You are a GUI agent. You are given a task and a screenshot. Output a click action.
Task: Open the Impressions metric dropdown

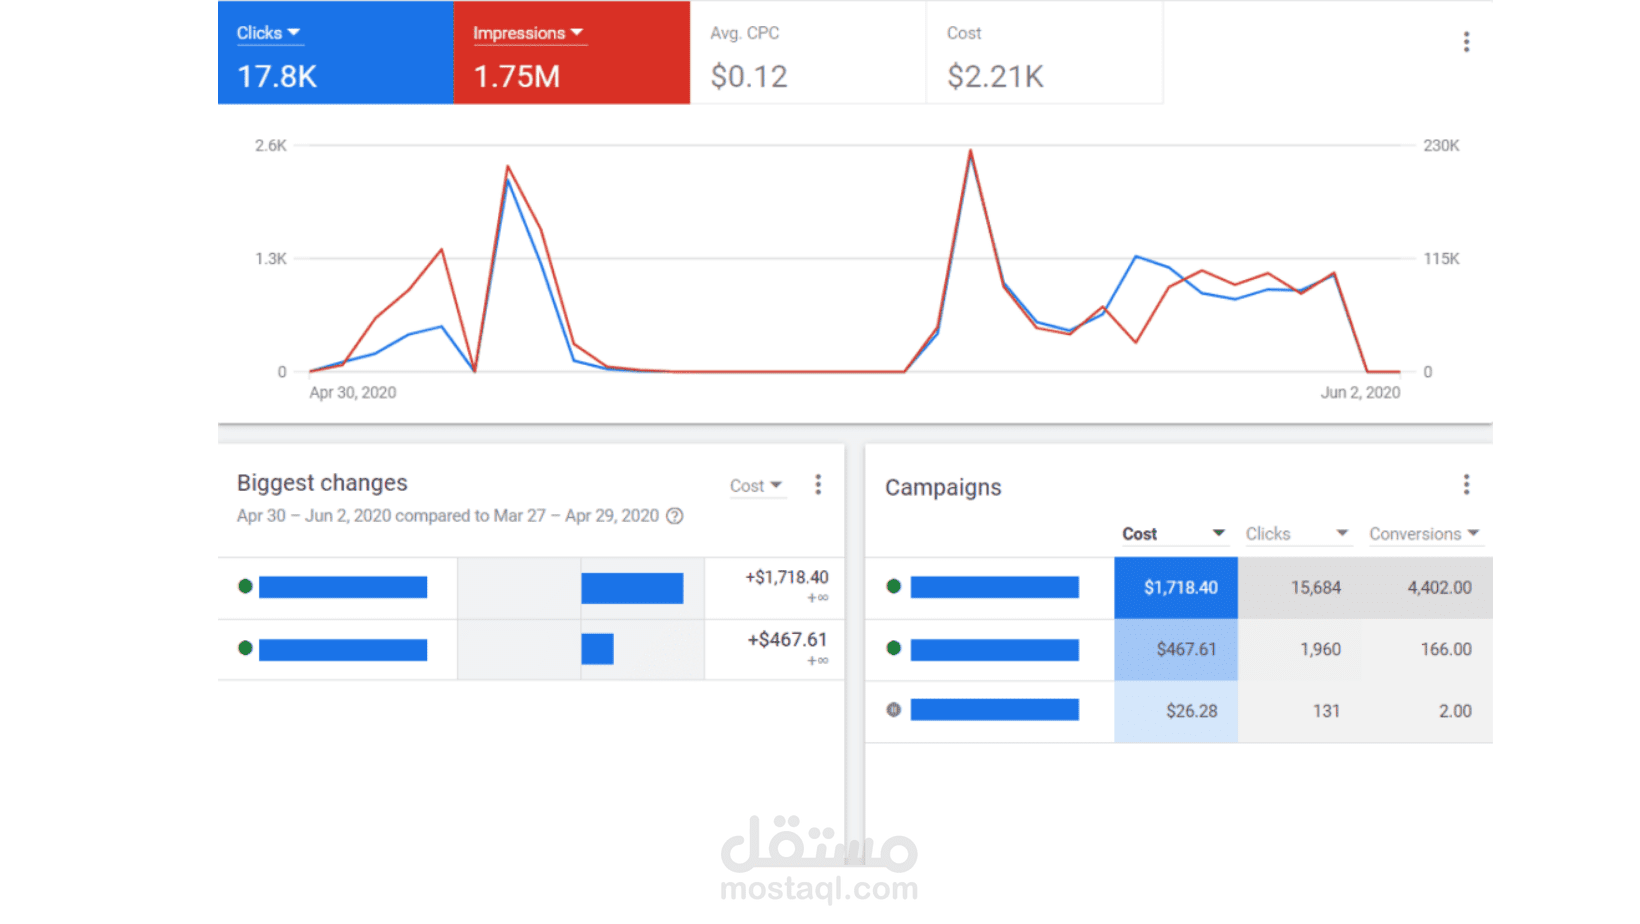click(x=528, y=33)
